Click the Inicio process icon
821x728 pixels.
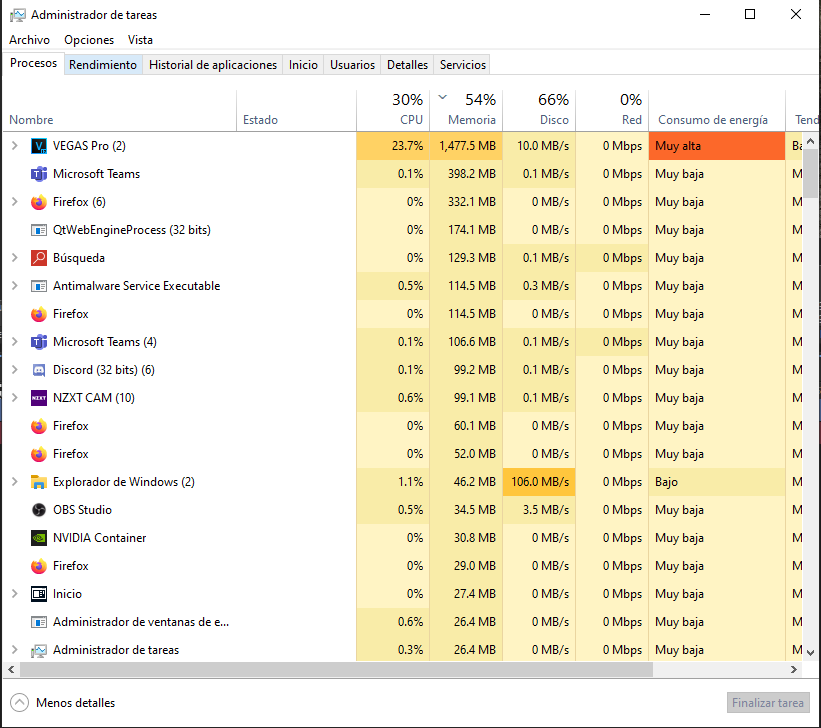39,594
